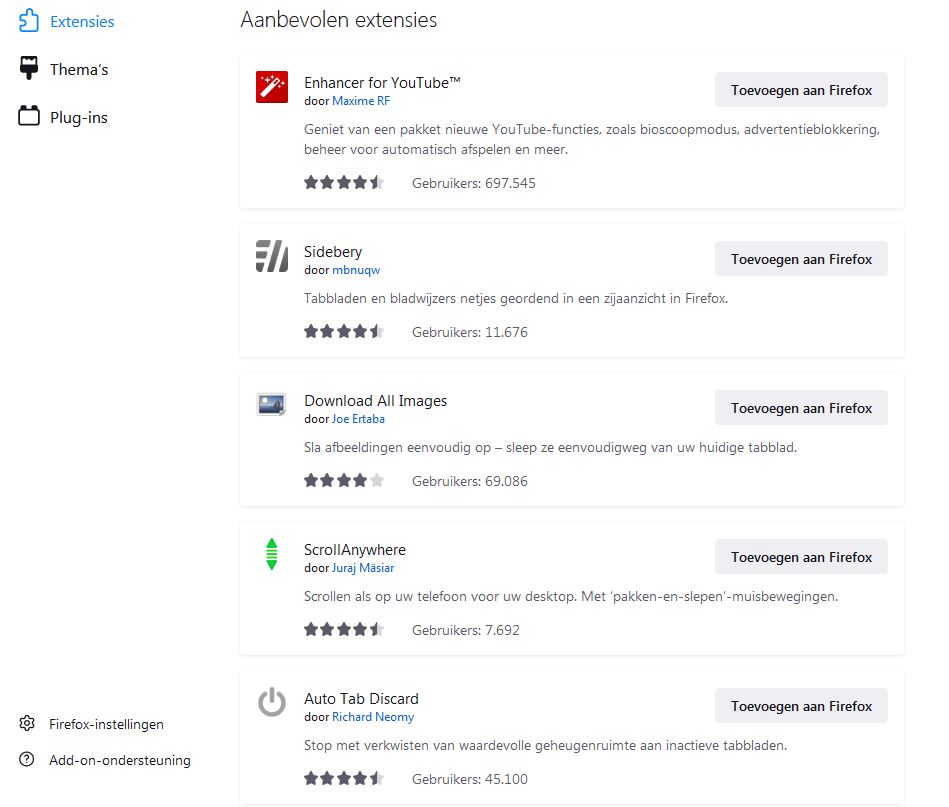Click the Add-on-ondersteuning question mark icon
Screen dimensions: 949x807
pyautogui.click(x=28, y=760)
